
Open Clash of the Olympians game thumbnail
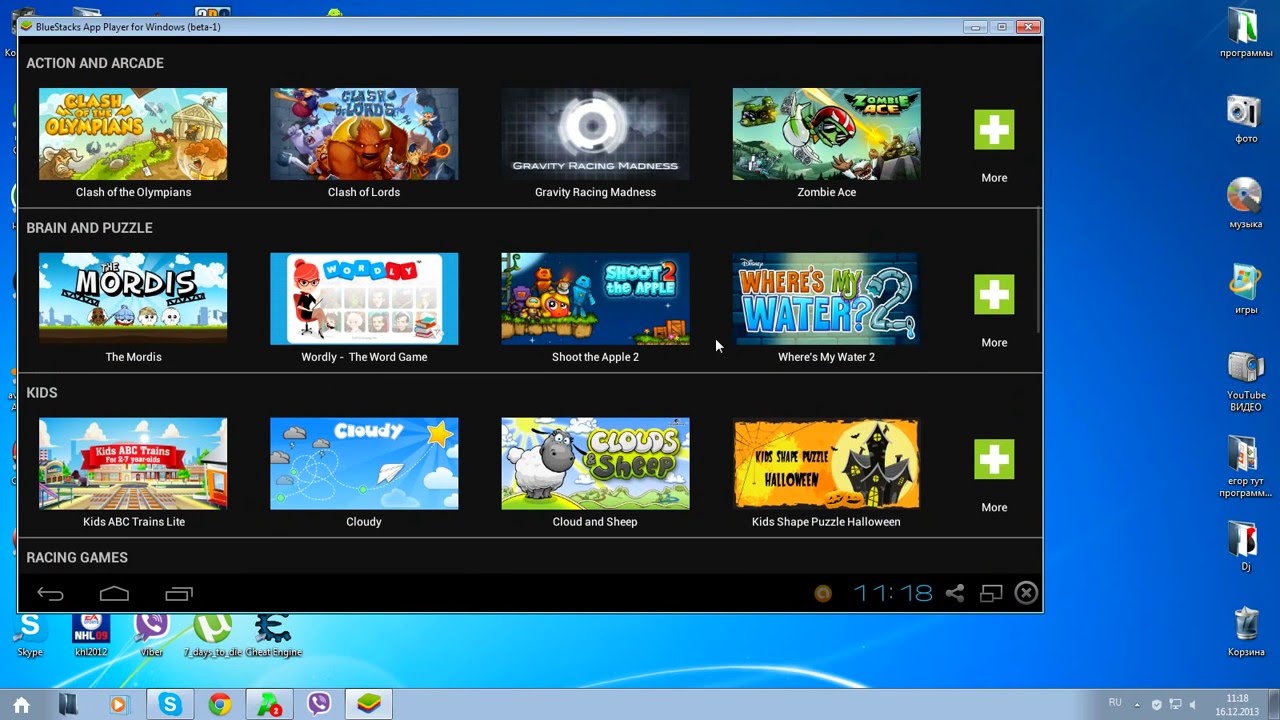pos(133,134)
